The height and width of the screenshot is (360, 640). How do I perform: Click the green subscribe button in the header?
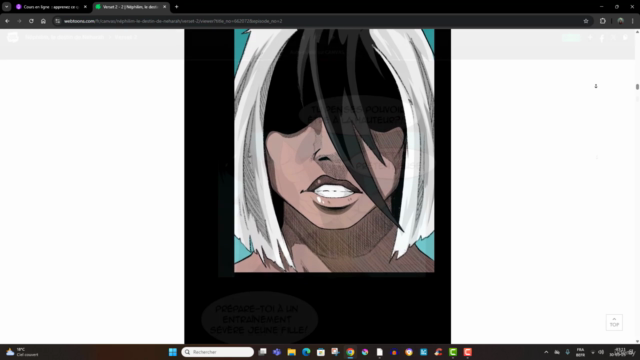tap(571, 38)
